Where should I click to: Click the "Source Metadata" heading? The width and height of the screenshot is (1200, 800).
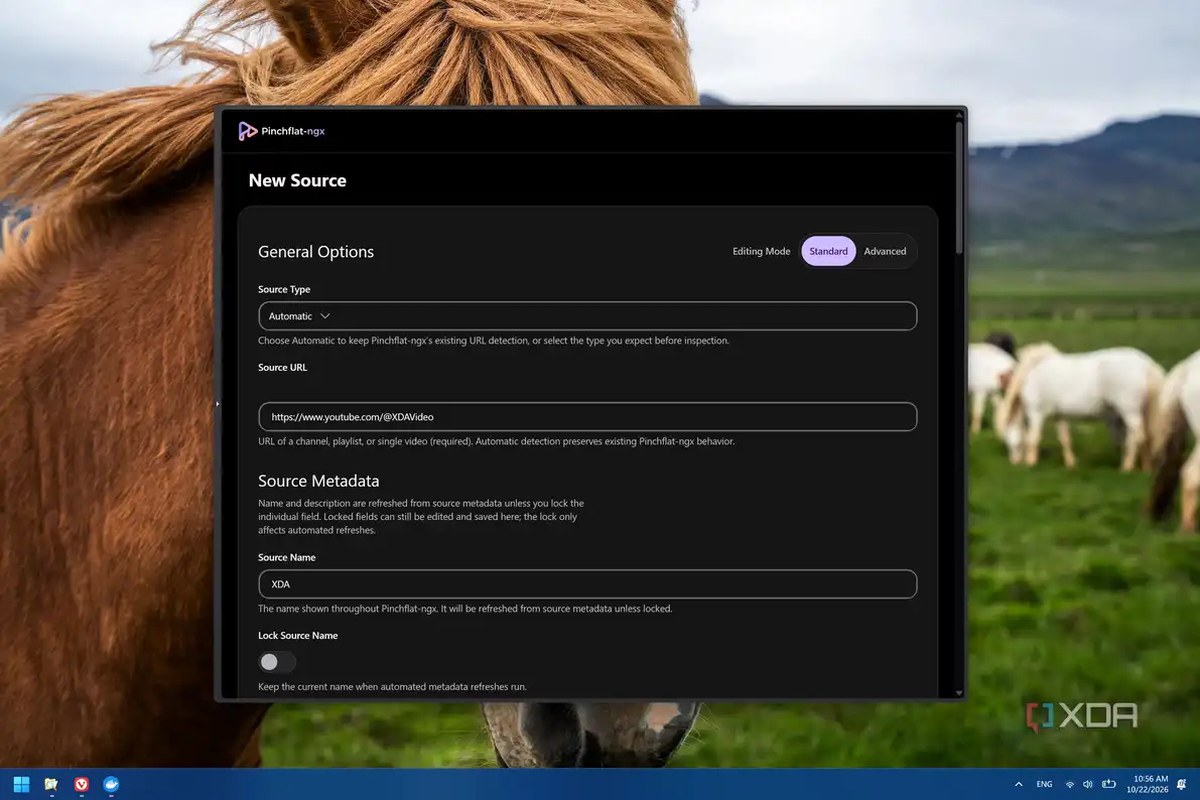click(x=319, y=481)
